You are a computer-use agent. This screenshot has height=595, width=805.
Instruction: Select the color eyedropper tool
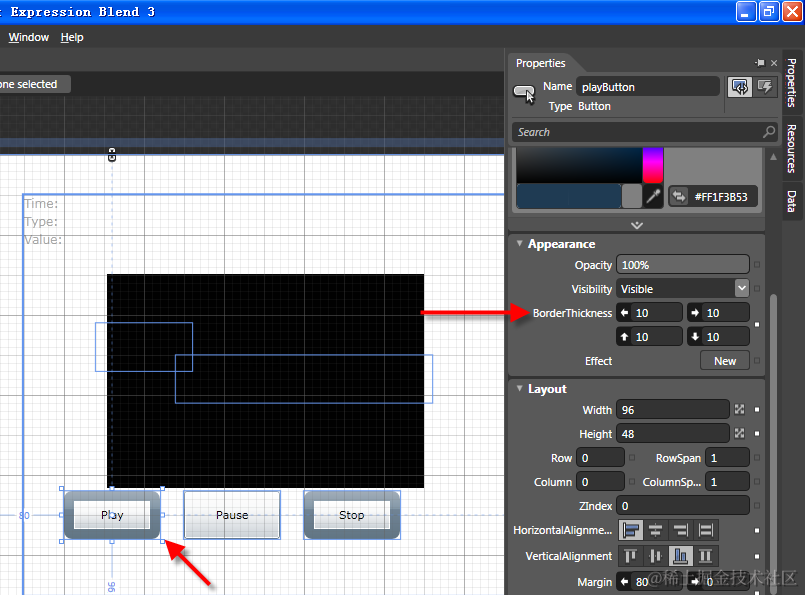pos(653,196)
